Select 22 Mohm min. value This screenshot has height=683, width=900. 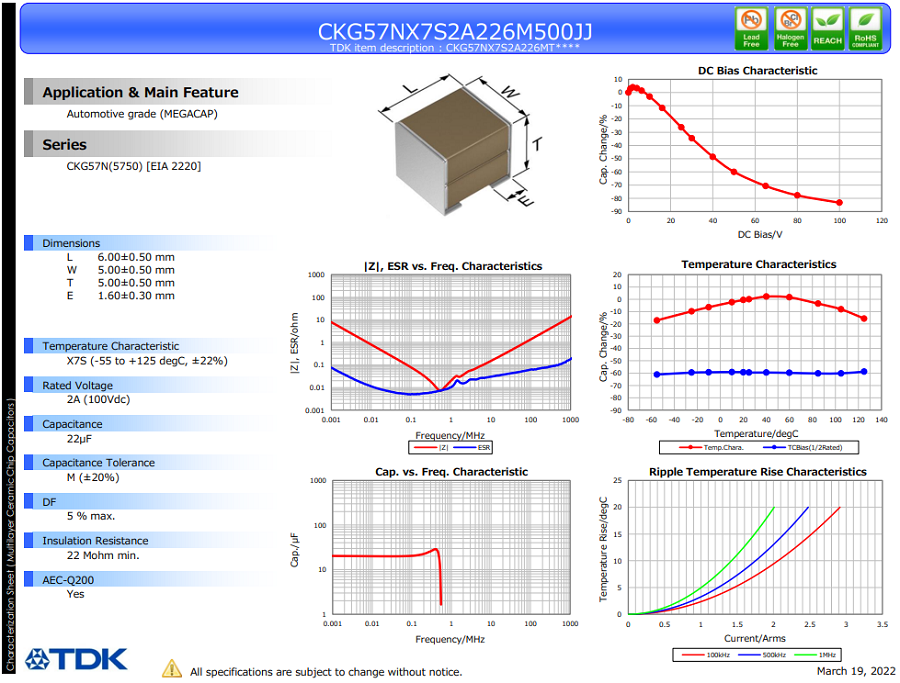(103, 555)
